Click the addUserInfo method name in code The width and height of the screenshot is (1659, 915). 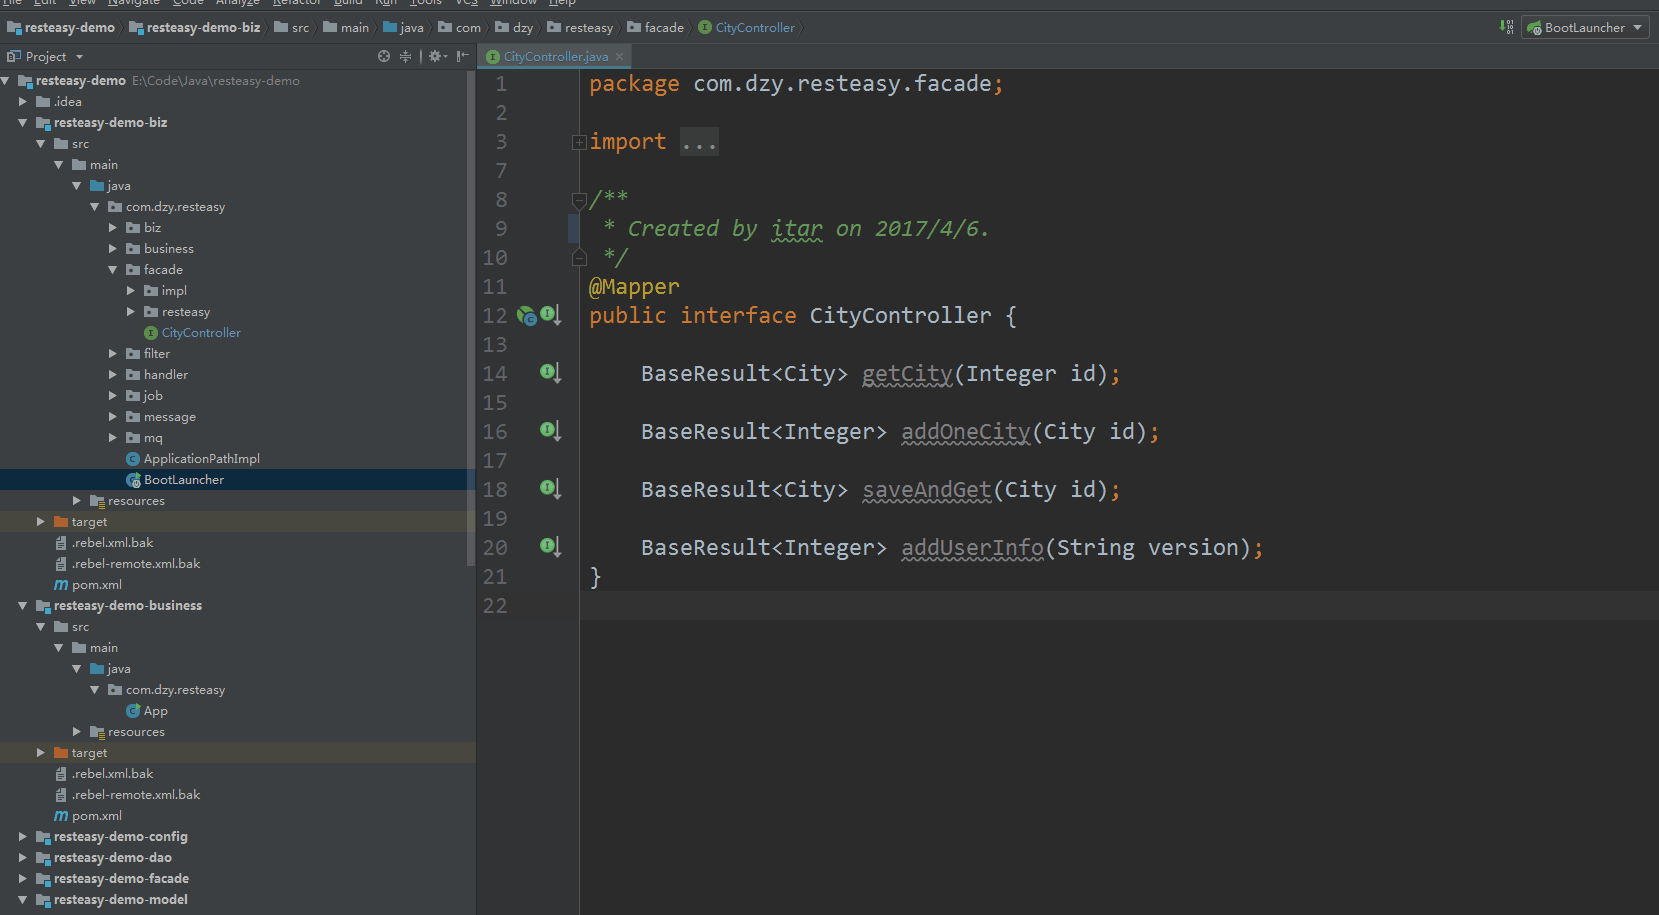click(972, 548)
